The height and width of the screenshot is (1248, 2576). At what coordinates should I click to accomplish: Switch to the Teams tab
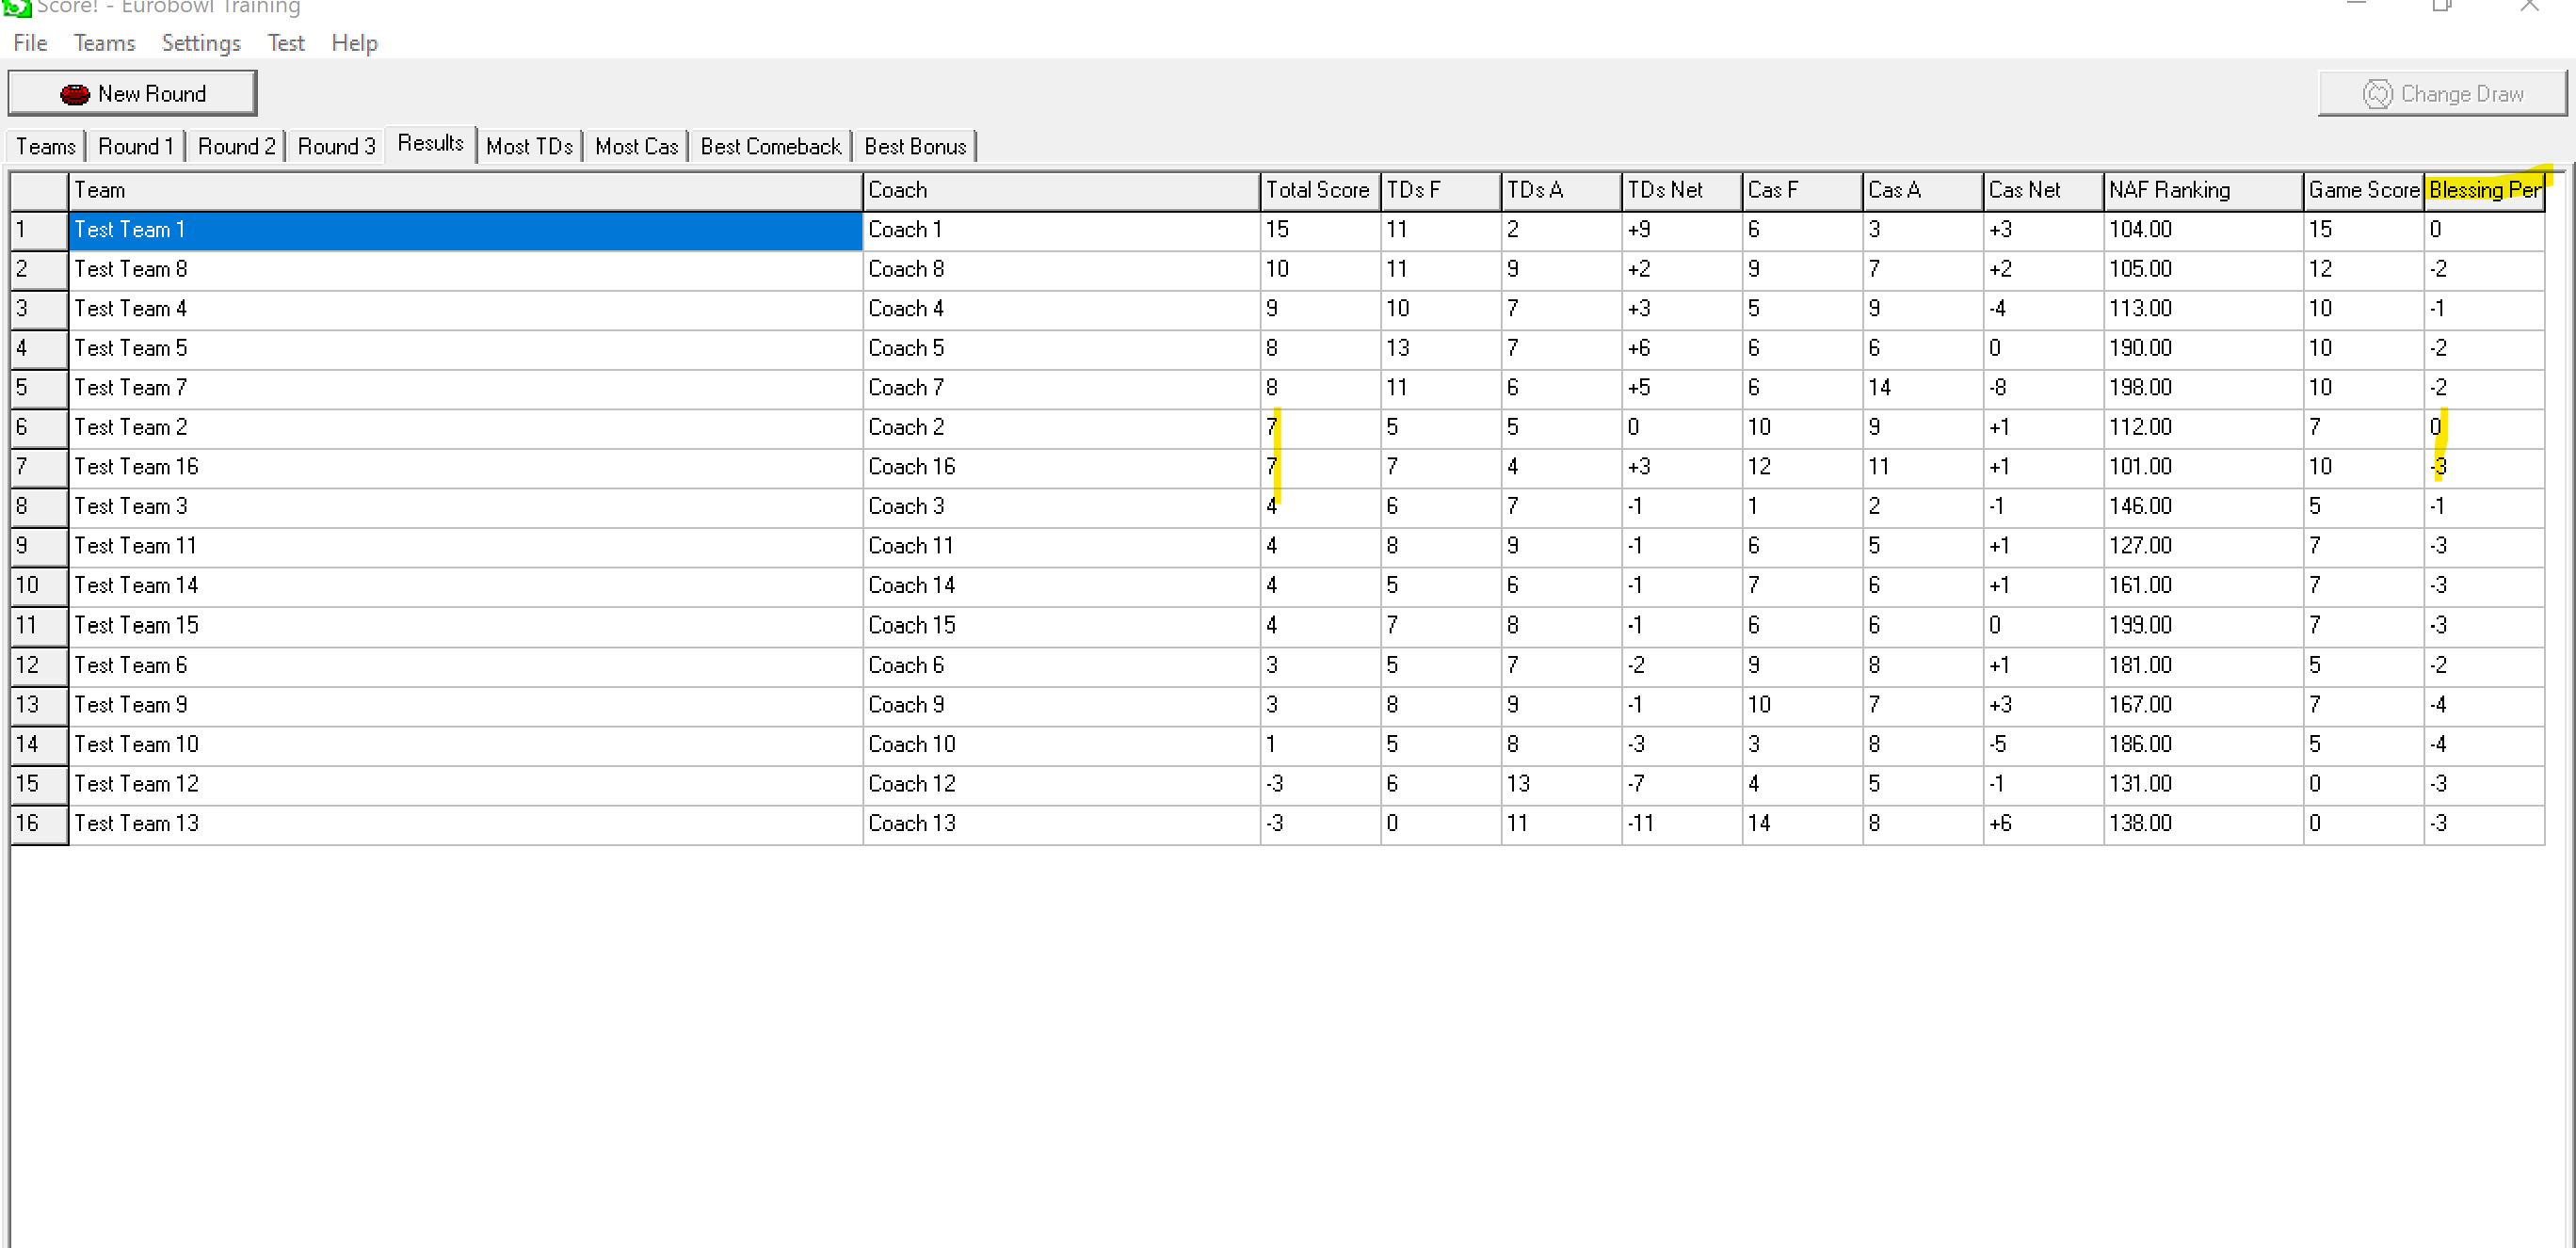click(x=46, y=146)
